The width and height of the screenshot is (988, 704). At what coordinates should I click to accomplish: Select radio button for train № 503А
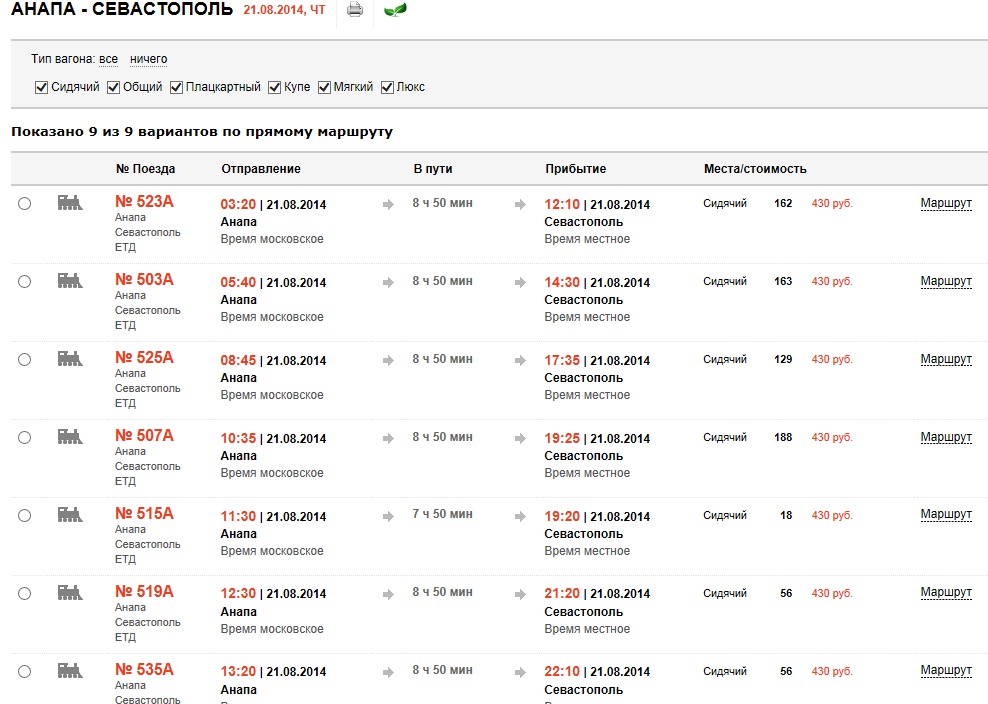coord(25,282)
